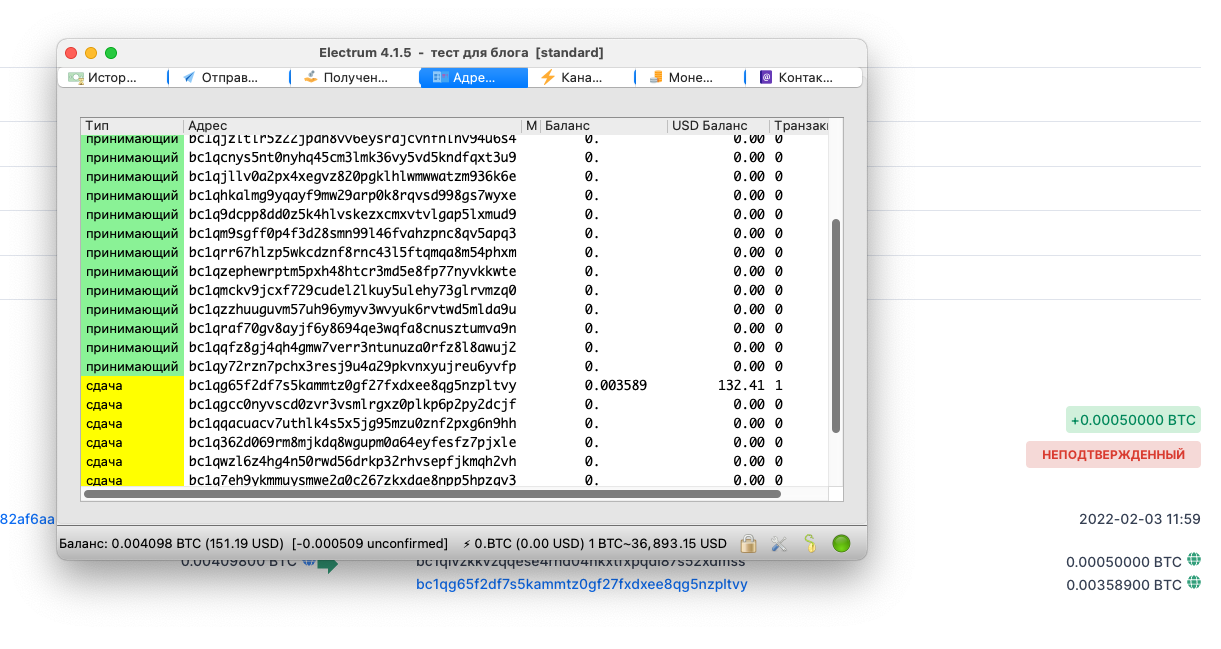
Task: Show the wallet seed icon
Action: [810, 544]
